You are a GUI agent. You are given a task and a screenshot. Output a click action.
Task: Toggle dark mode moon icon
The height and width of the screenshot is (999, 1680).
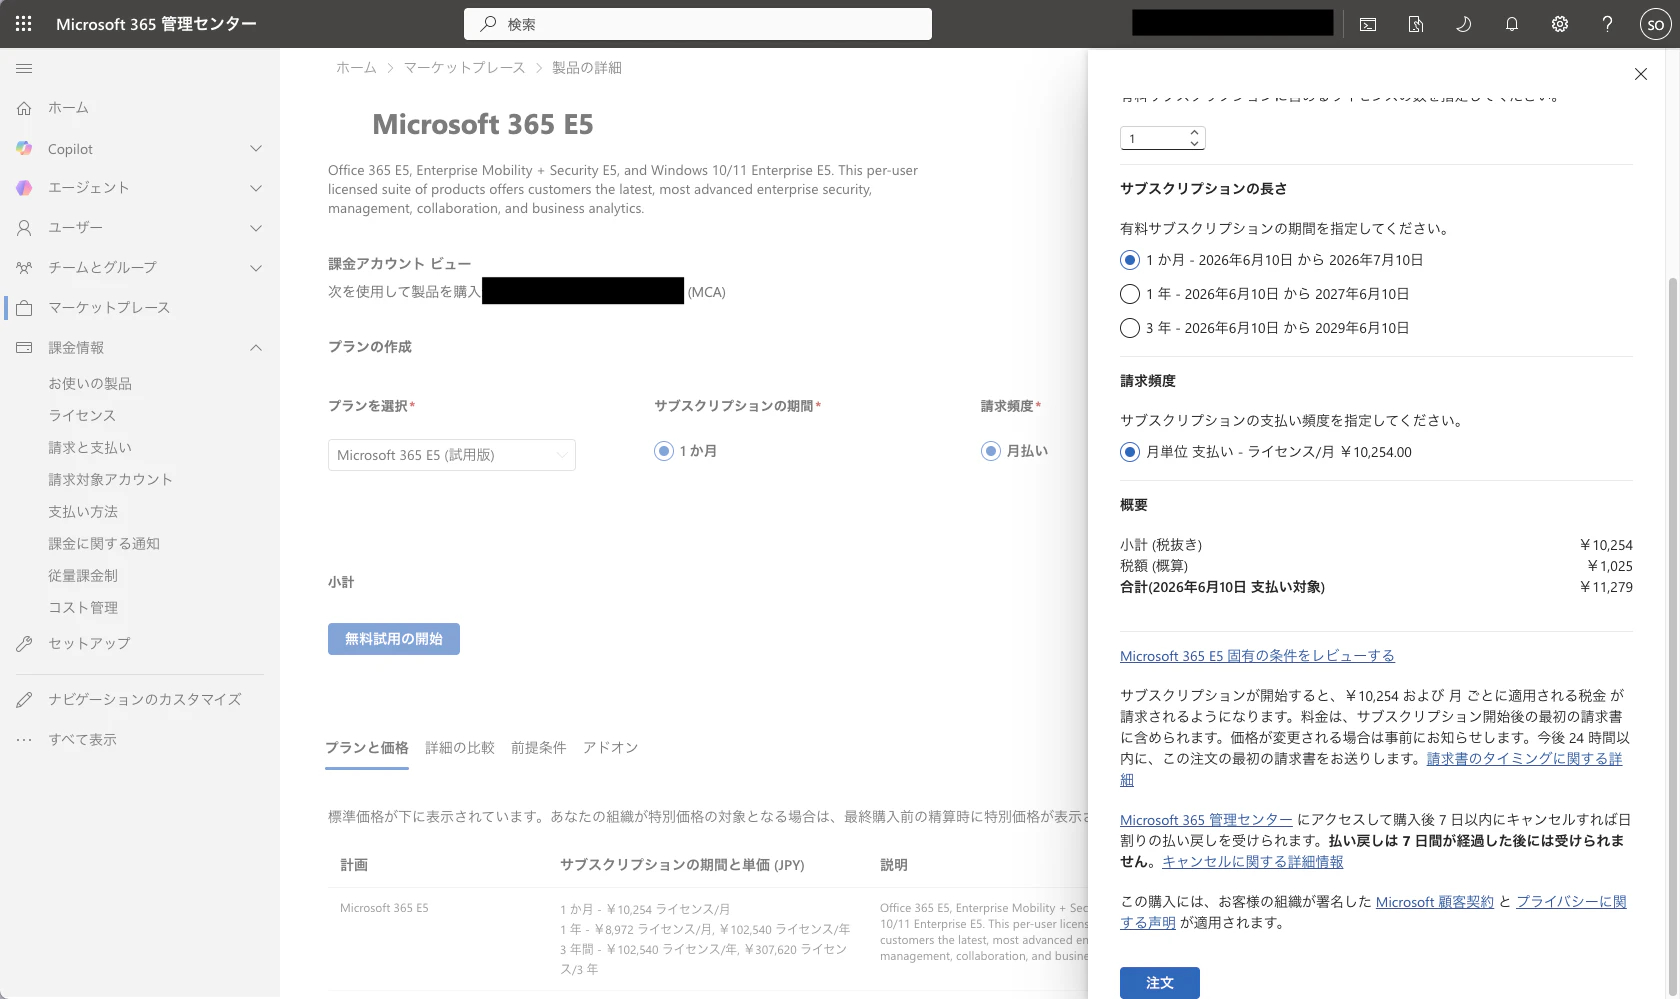coord(1464,24)
